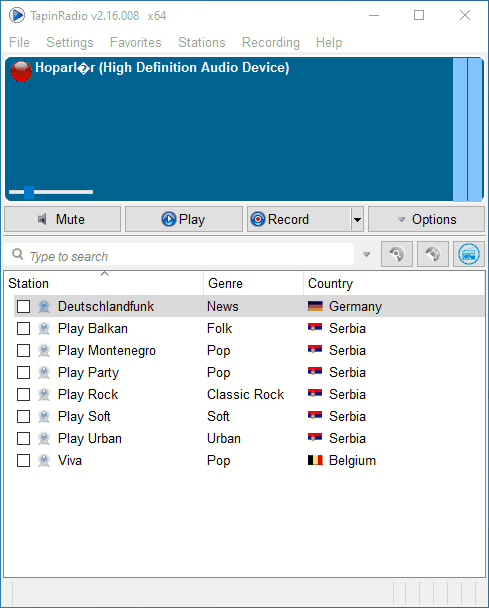Click the Belgium flag icon
This screenshot has width=489, height=608.
click(315, 460)
